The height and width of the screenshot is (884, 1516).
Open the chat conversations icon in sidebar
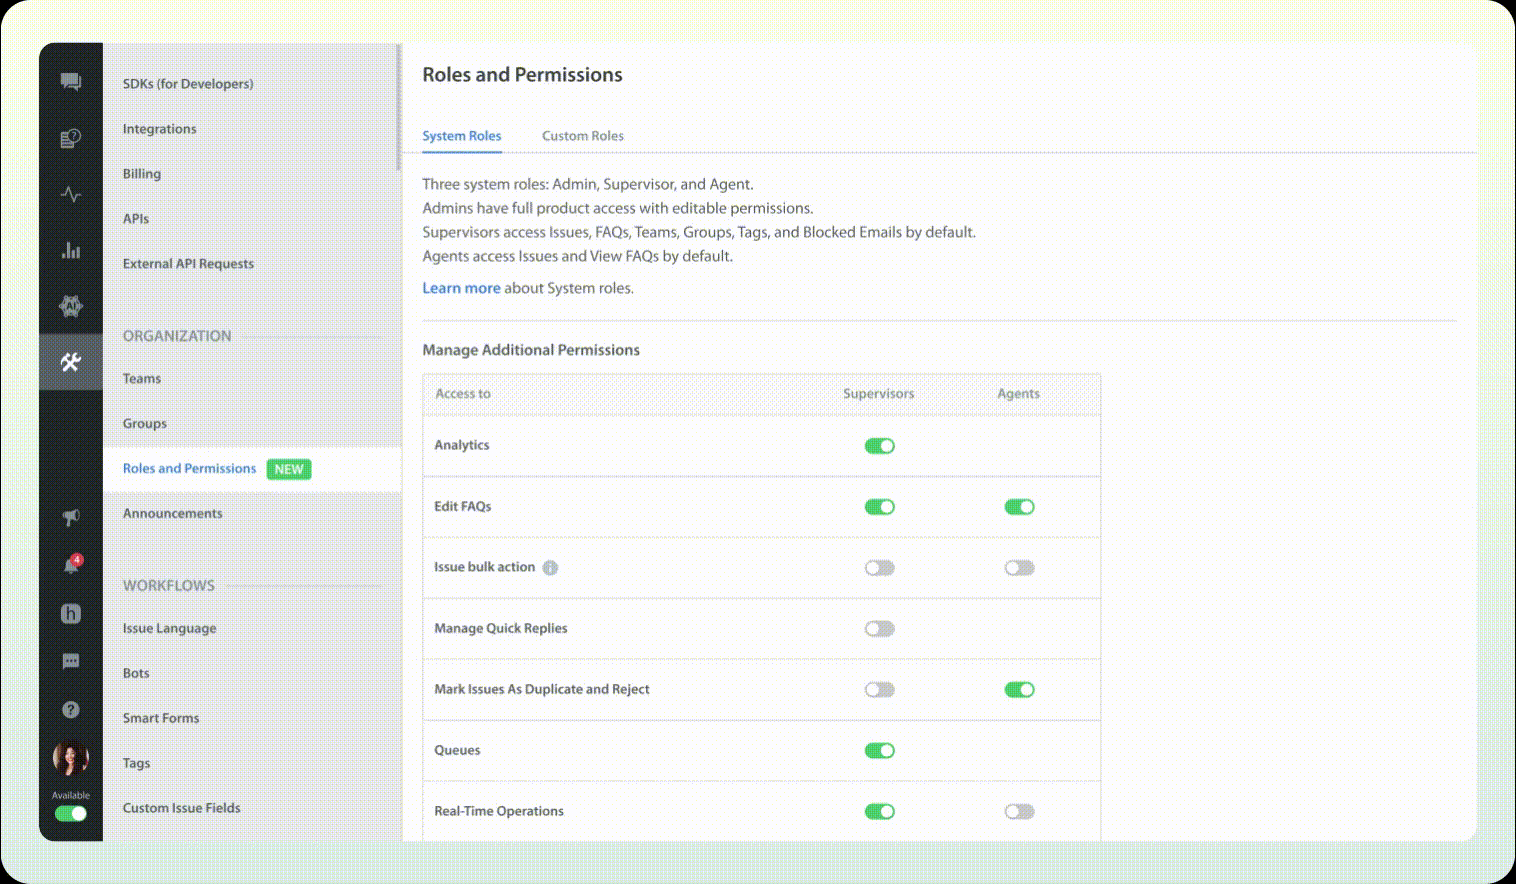pyautogui.click(x=70, y=82)
